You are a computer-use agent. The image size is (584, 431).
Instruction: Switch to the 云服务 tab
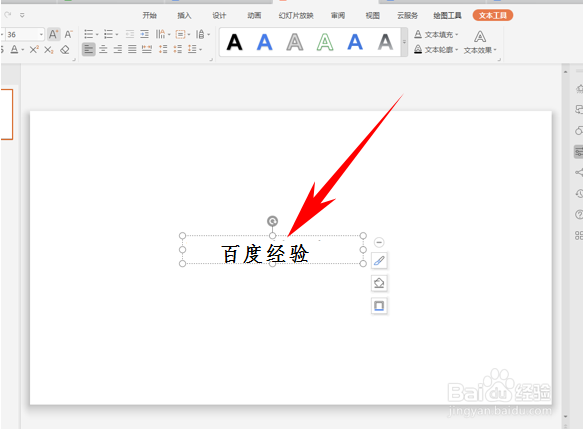click(407, 15)
